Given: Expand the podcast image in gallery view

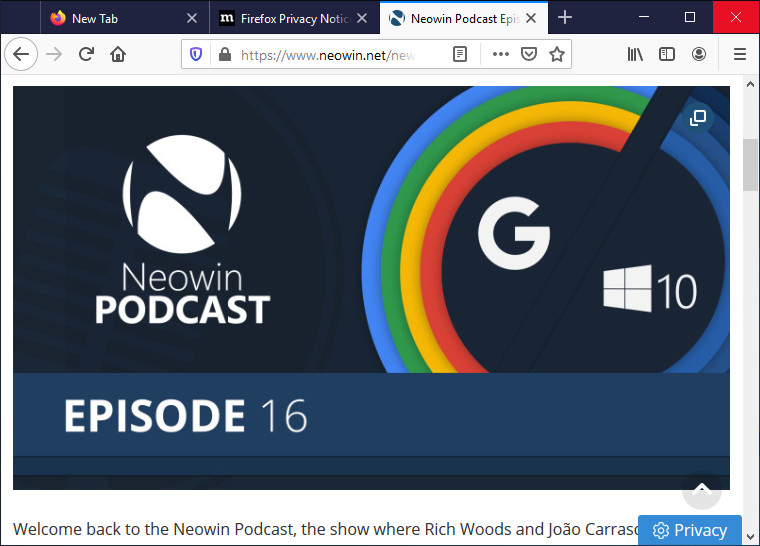Looking at the screenshot, I should [x=697, y=117].
